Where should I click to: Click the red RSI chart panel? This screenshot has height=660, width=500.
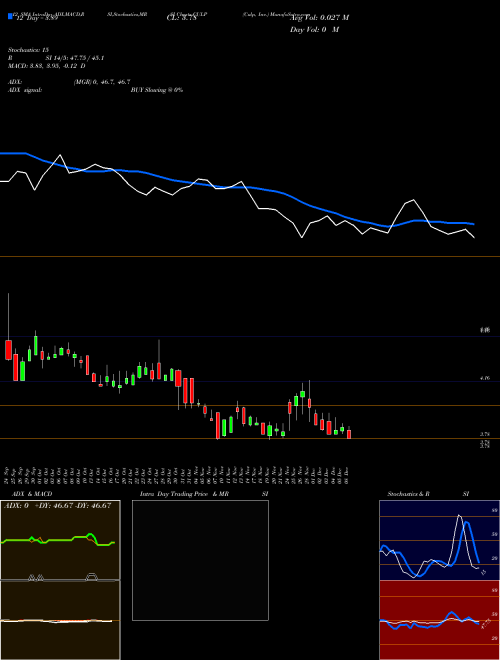[x=439, y=620]
